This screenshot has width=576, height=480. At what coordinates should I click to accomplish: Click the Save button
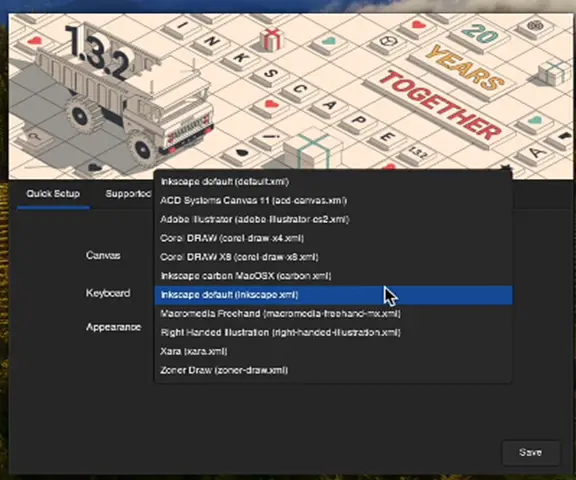(x=530, y=452)
